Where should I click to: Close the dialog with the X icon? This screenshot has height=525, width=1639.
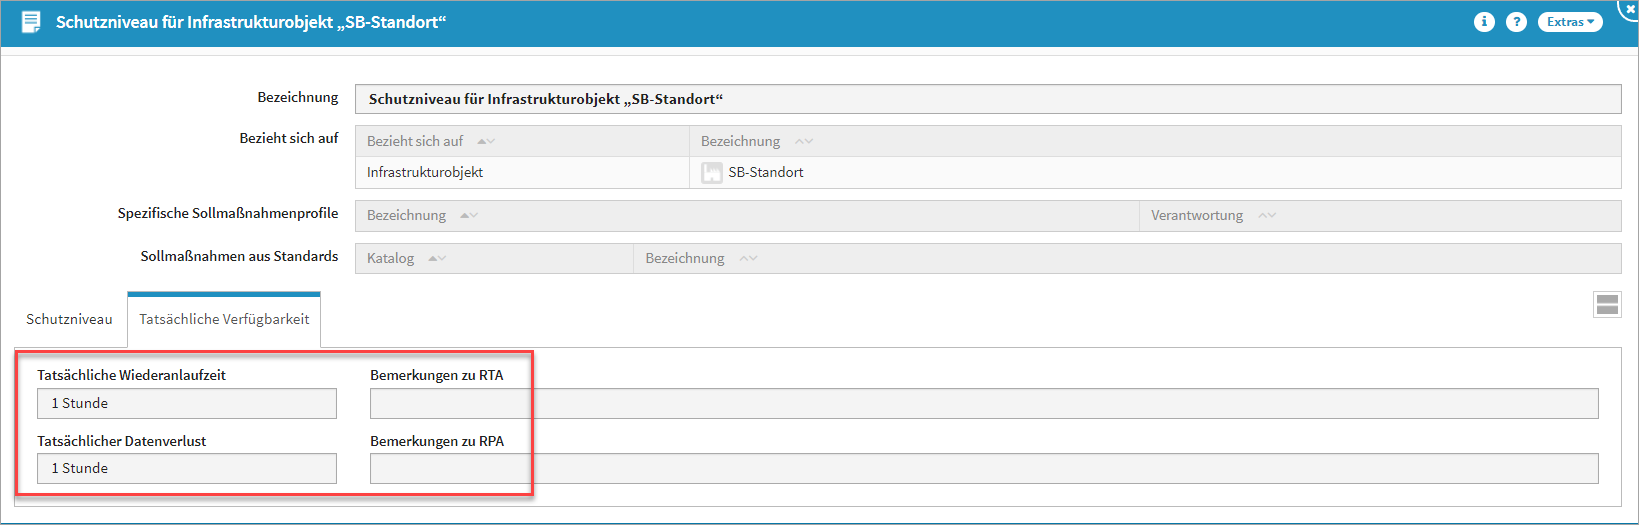pos(1630,8)
